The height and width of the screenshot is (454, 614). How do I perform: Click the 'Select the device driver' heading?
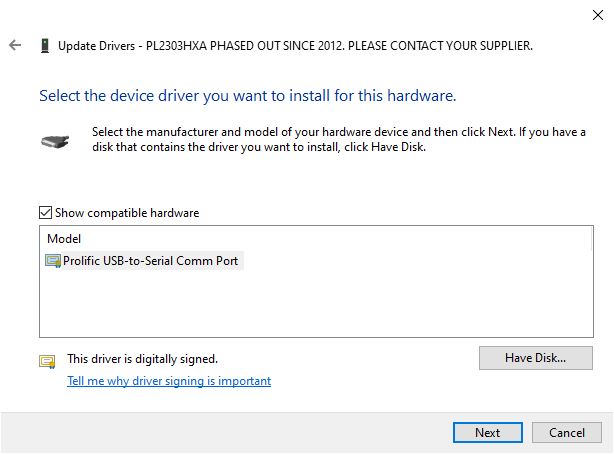tap(247, 97)
